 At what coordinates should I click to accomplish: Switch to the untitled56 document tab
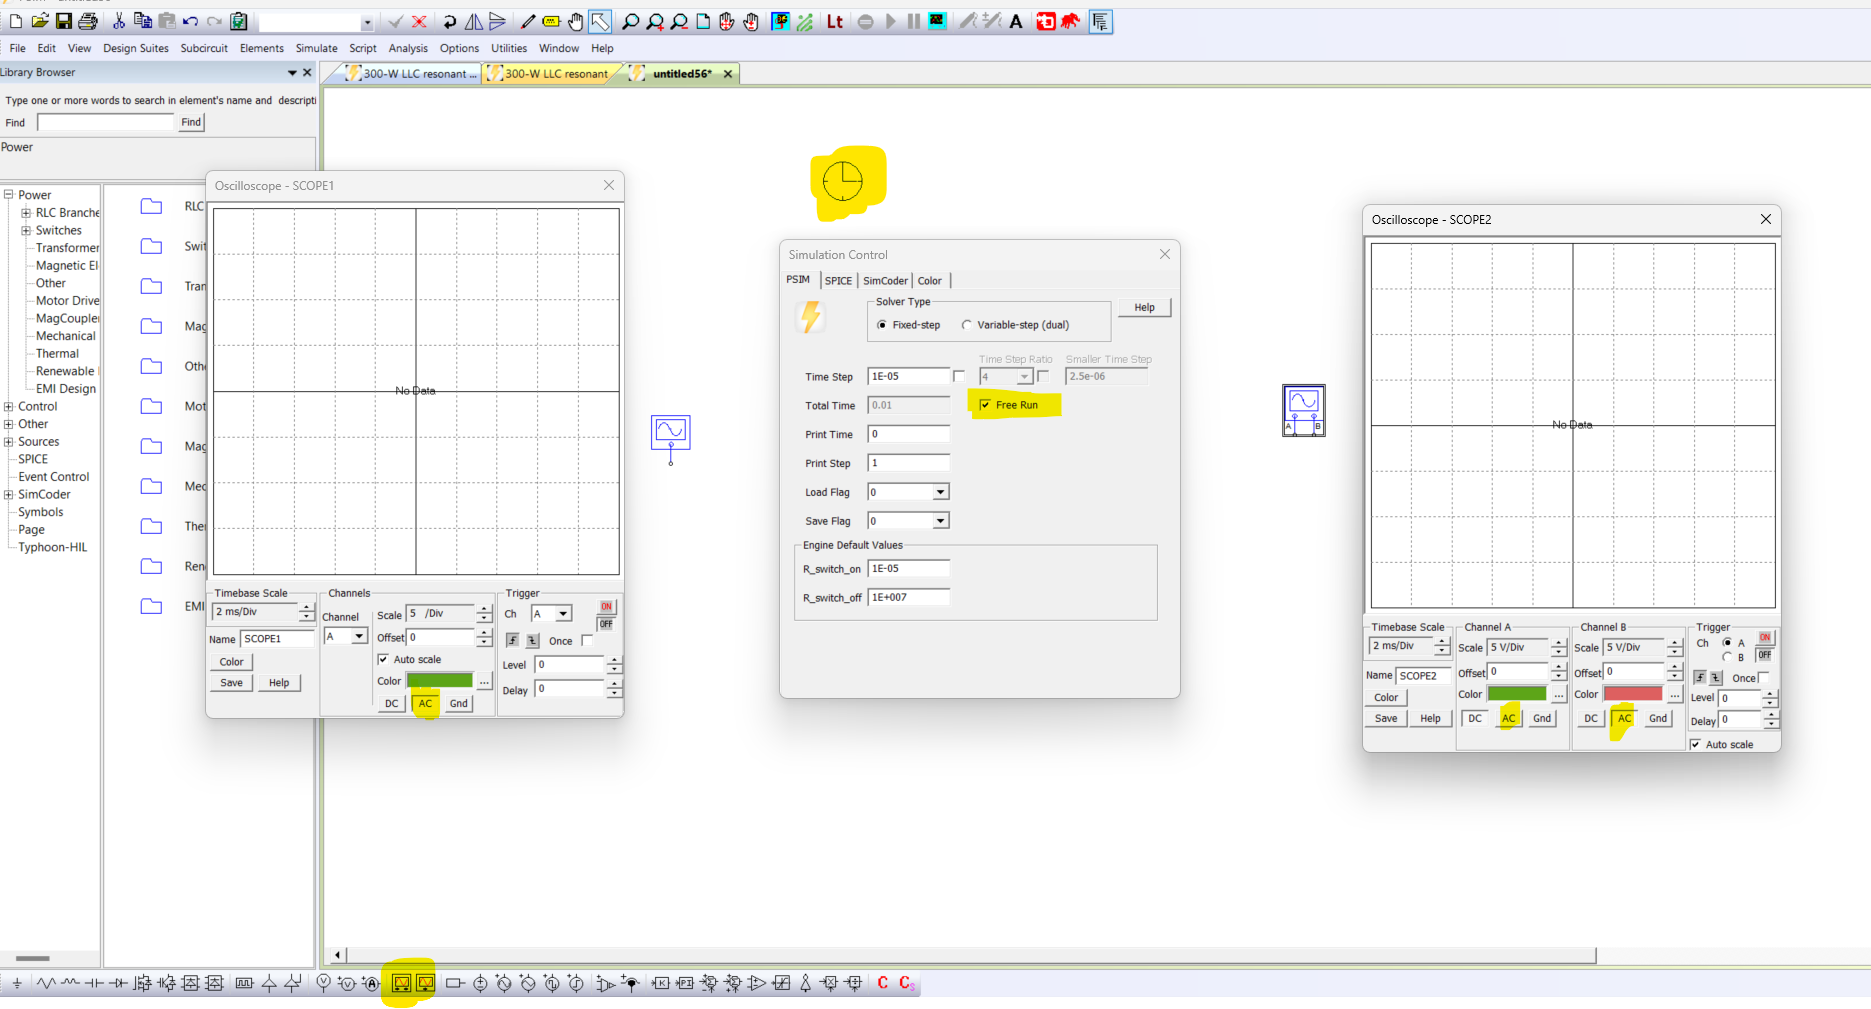pyautogui.click(x=682, y=74)
